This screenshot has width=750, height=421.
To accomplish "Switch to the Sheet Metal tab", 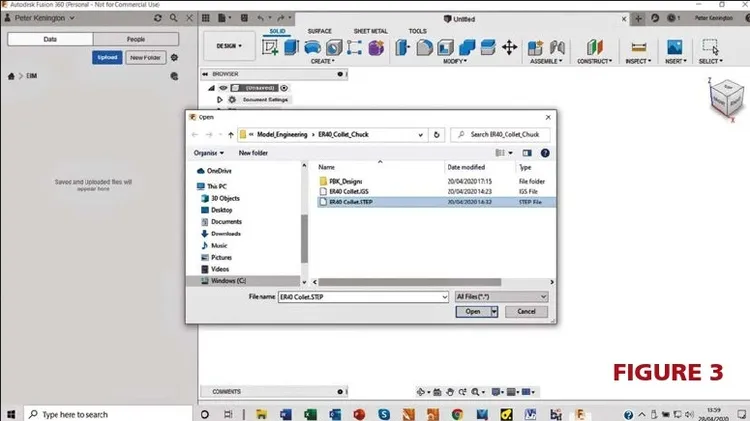I will tap(371, 31).
